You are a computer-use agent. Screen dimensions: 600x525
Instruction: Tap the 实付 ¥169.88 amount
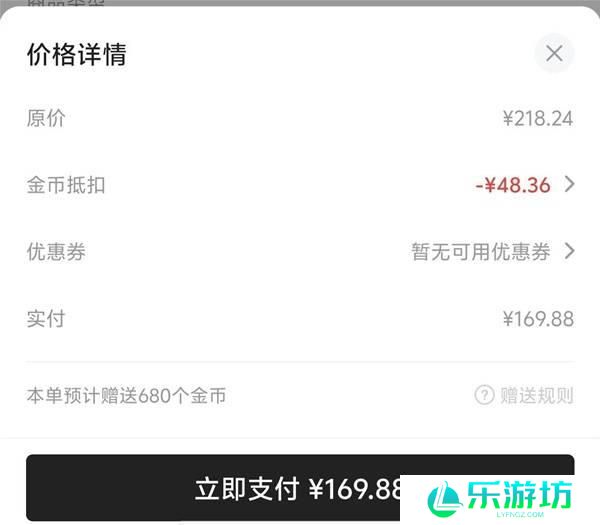(x=538, y=319)
